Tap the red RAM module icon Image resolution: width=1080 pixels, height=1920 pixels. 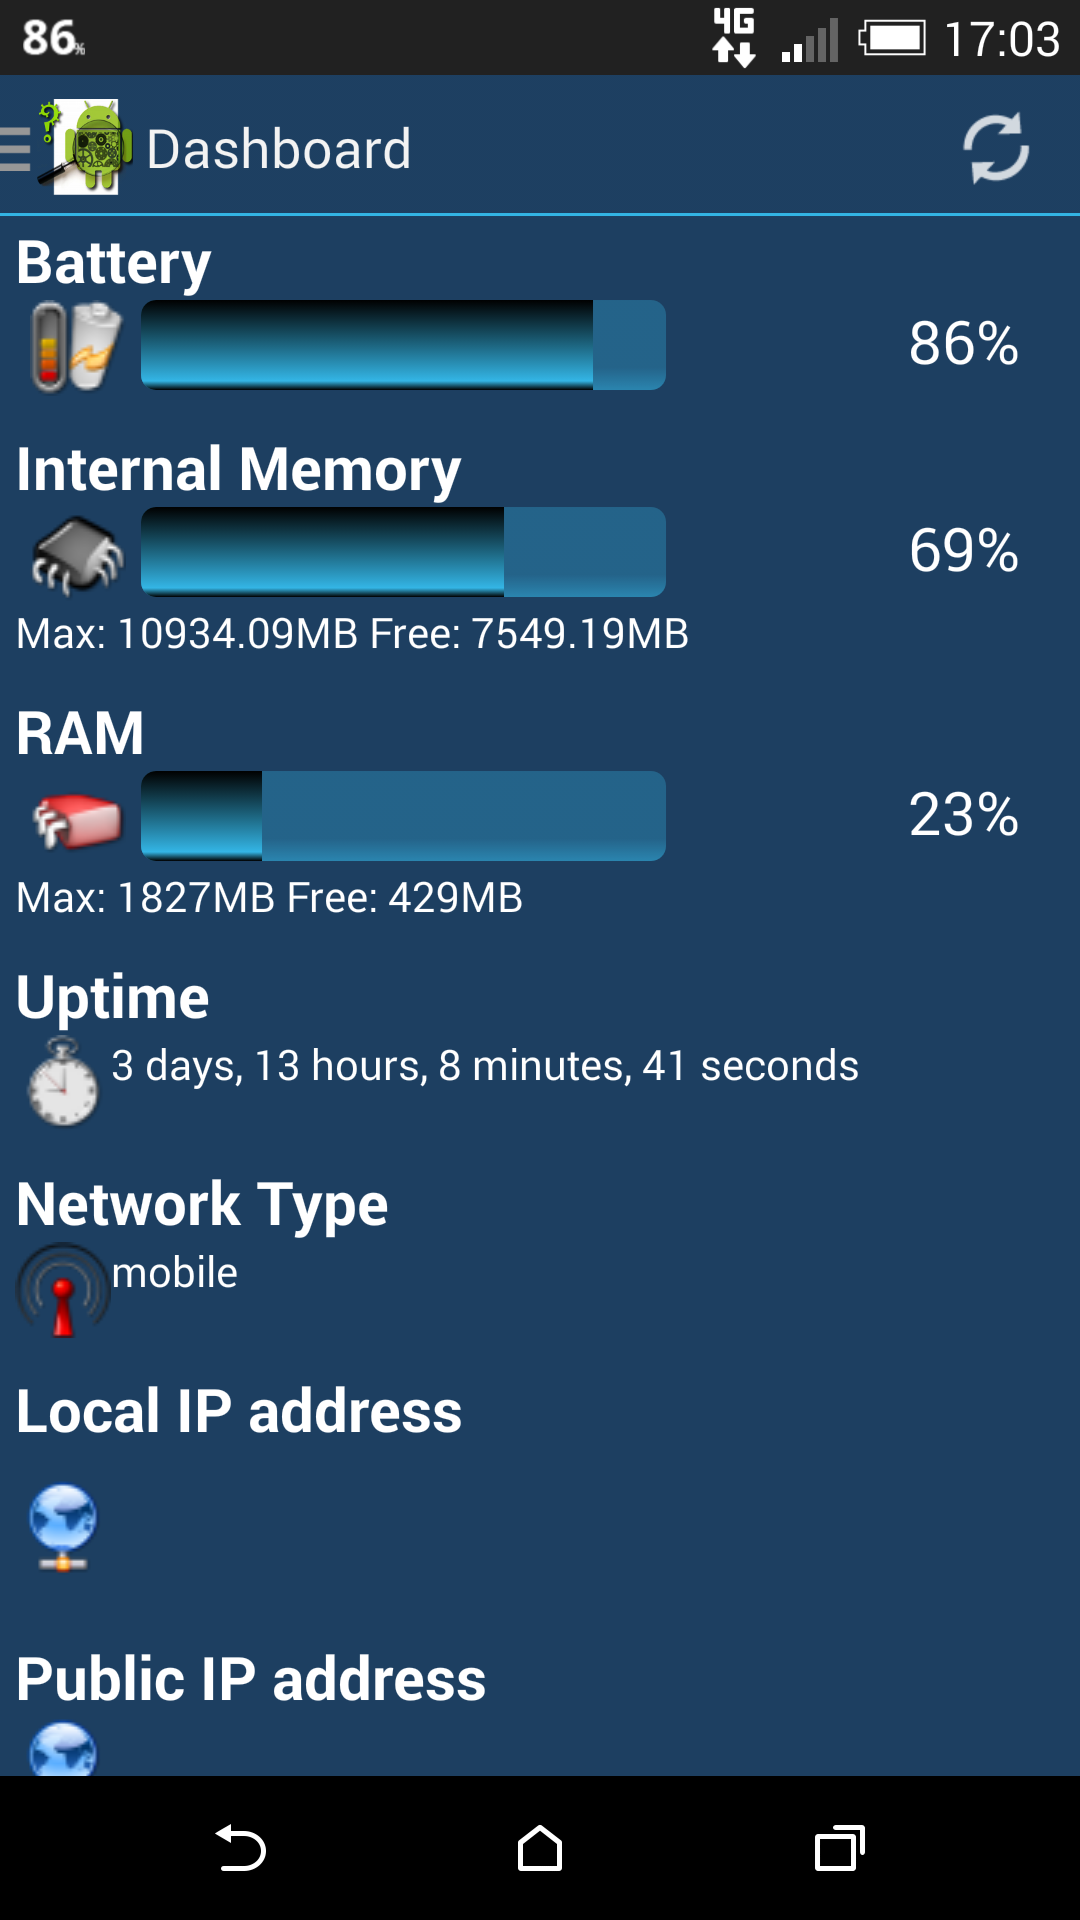click(76, 820)
